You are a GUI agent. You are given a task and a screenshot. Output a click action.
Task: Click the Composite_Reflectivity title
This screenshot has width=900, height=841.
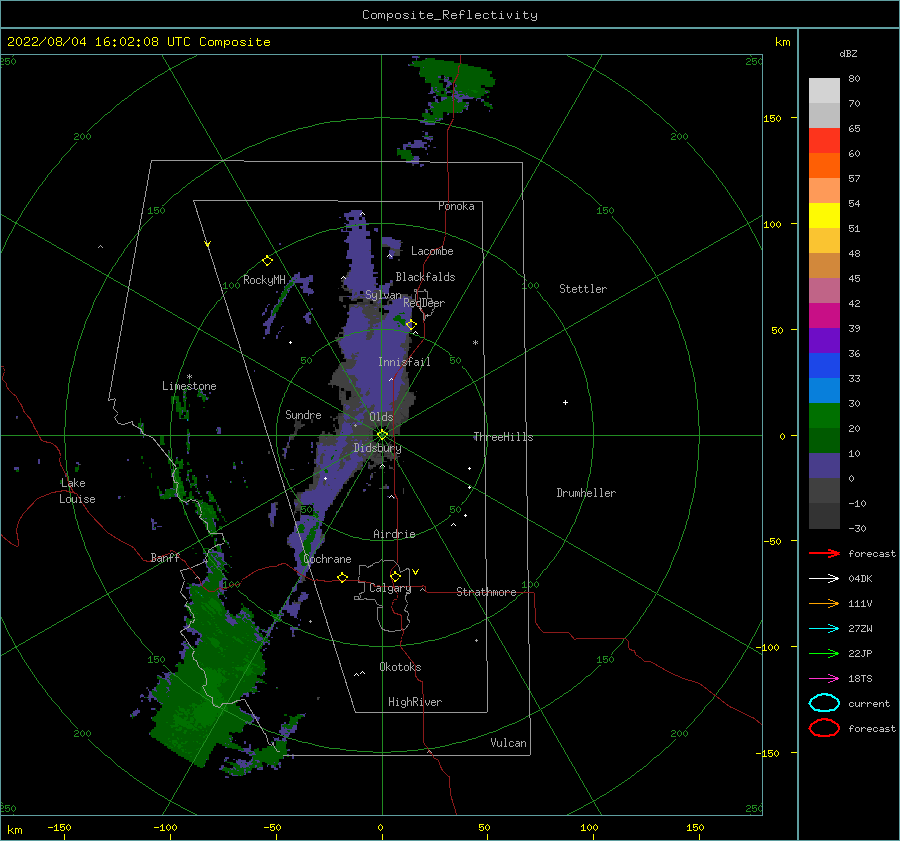pyautogui.click(x=450, y=15)
